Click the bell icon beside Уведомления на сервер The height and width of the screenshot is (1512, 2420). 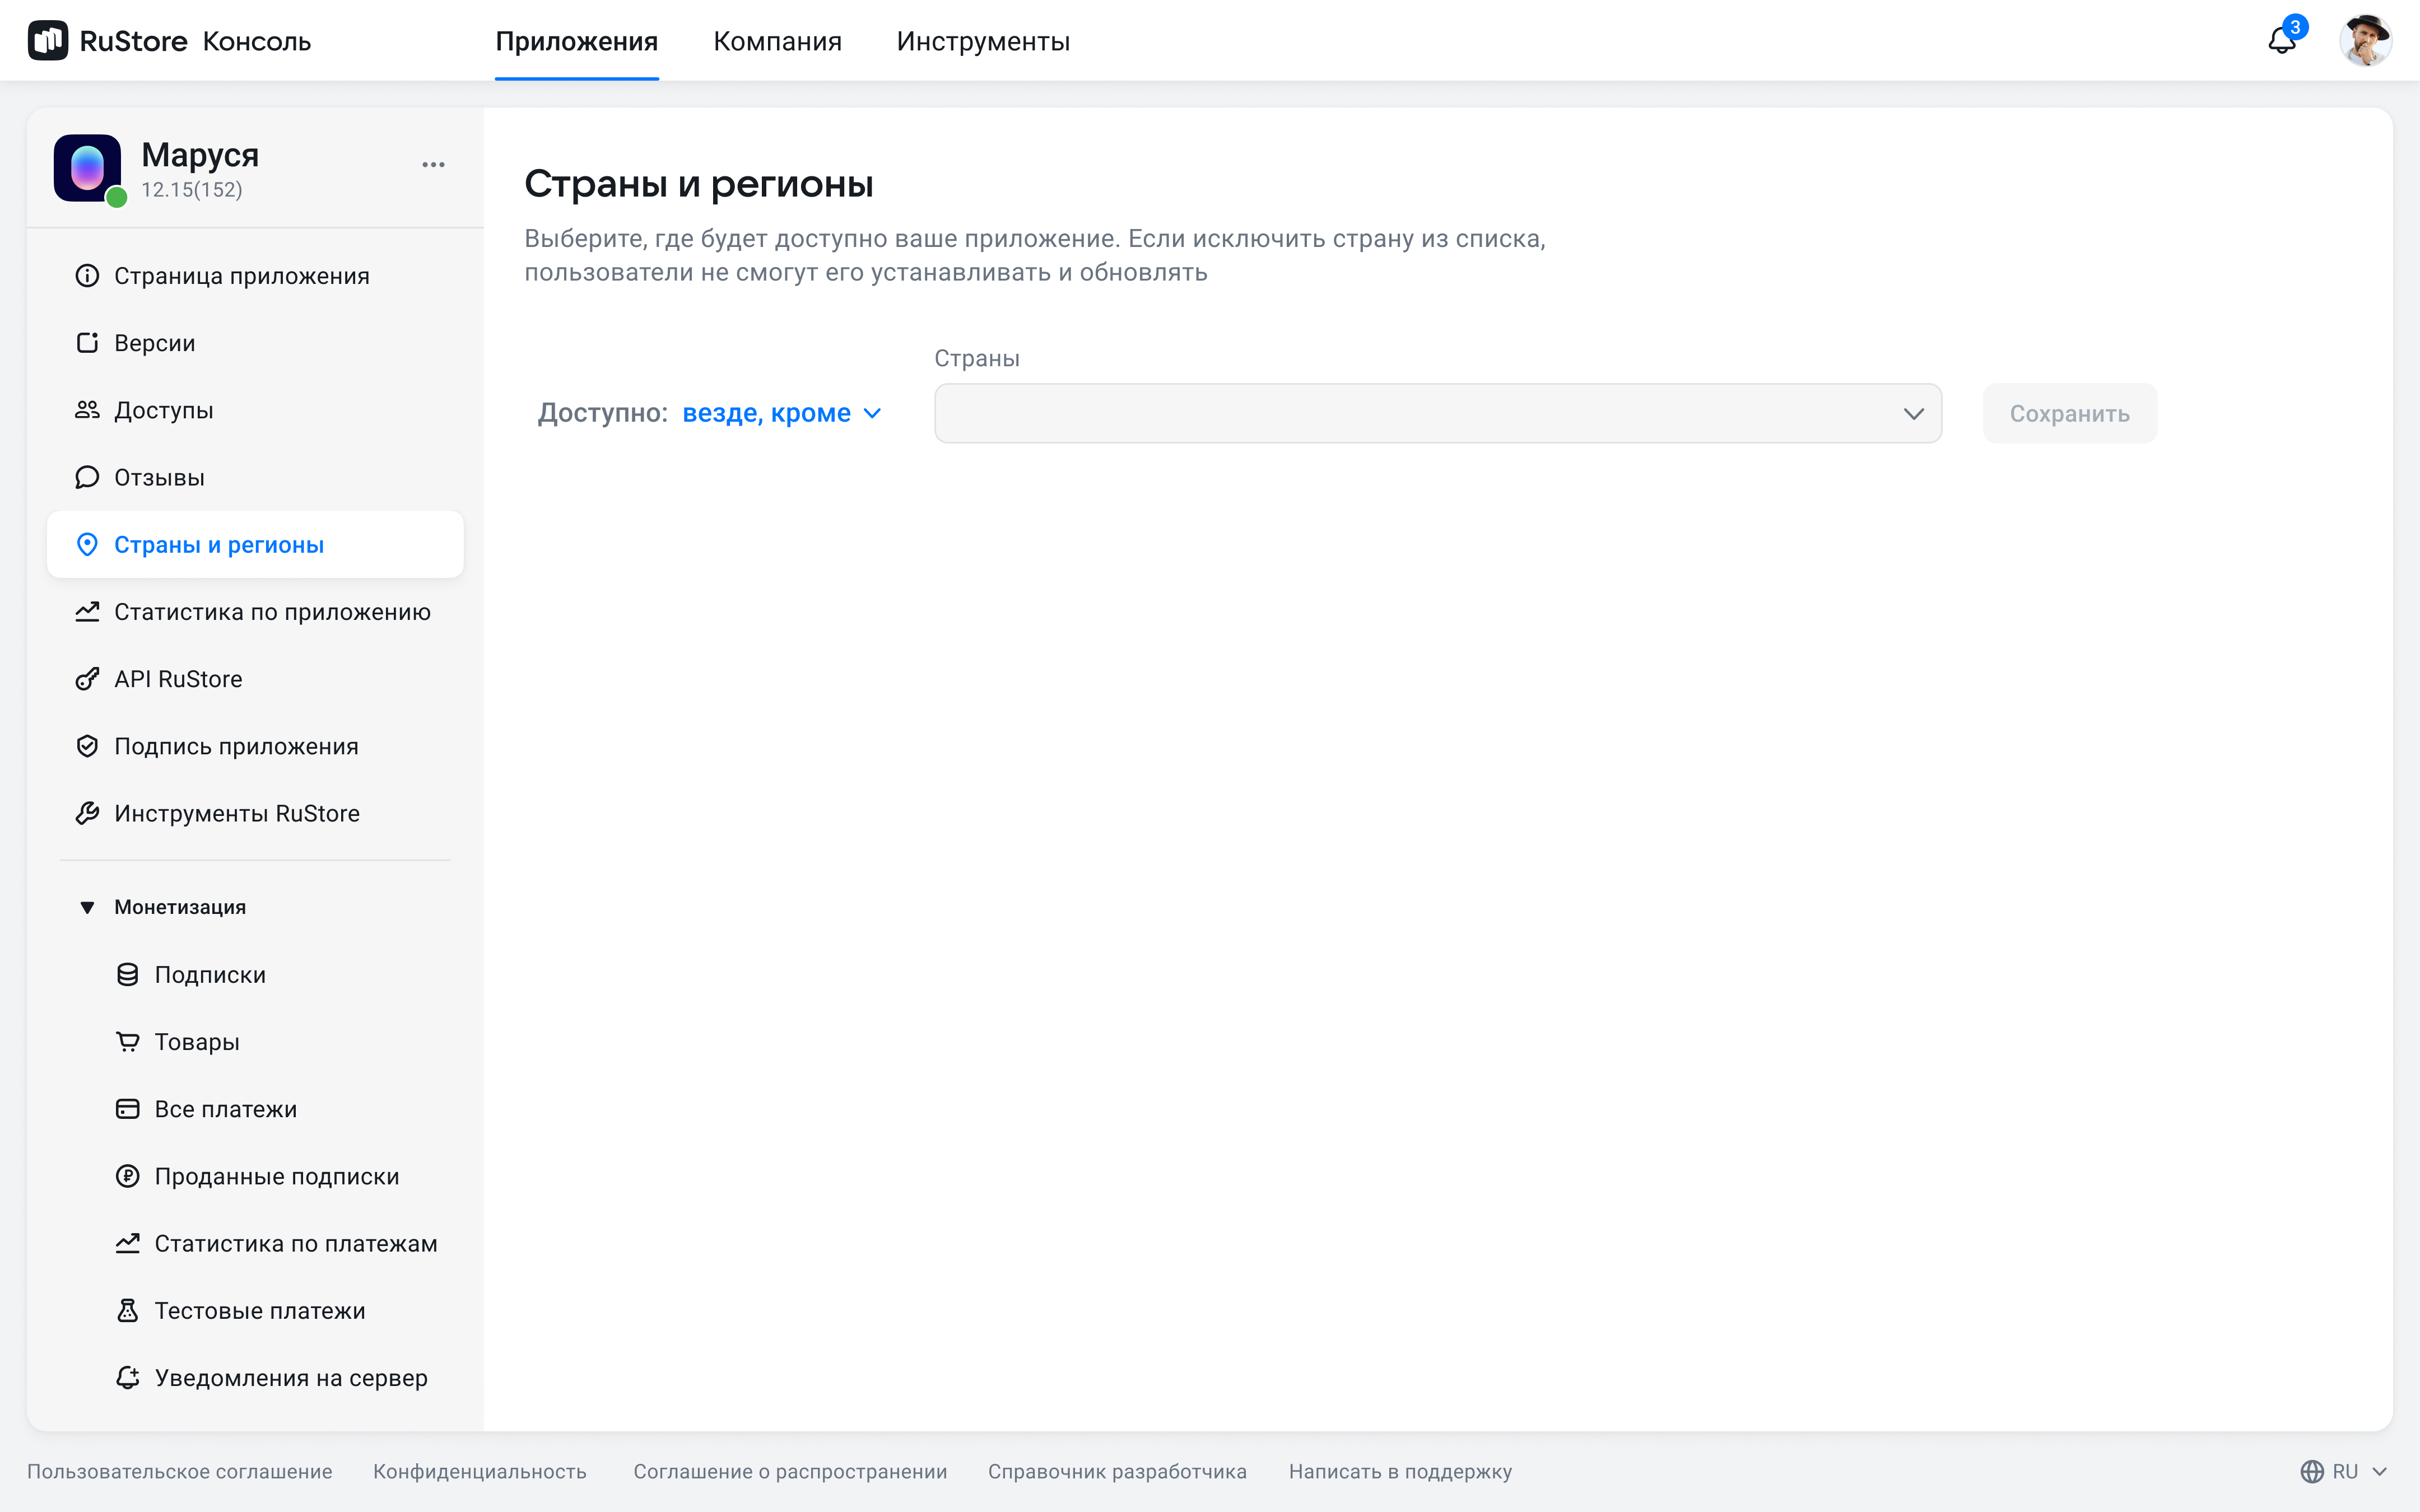coord(128,1378)
